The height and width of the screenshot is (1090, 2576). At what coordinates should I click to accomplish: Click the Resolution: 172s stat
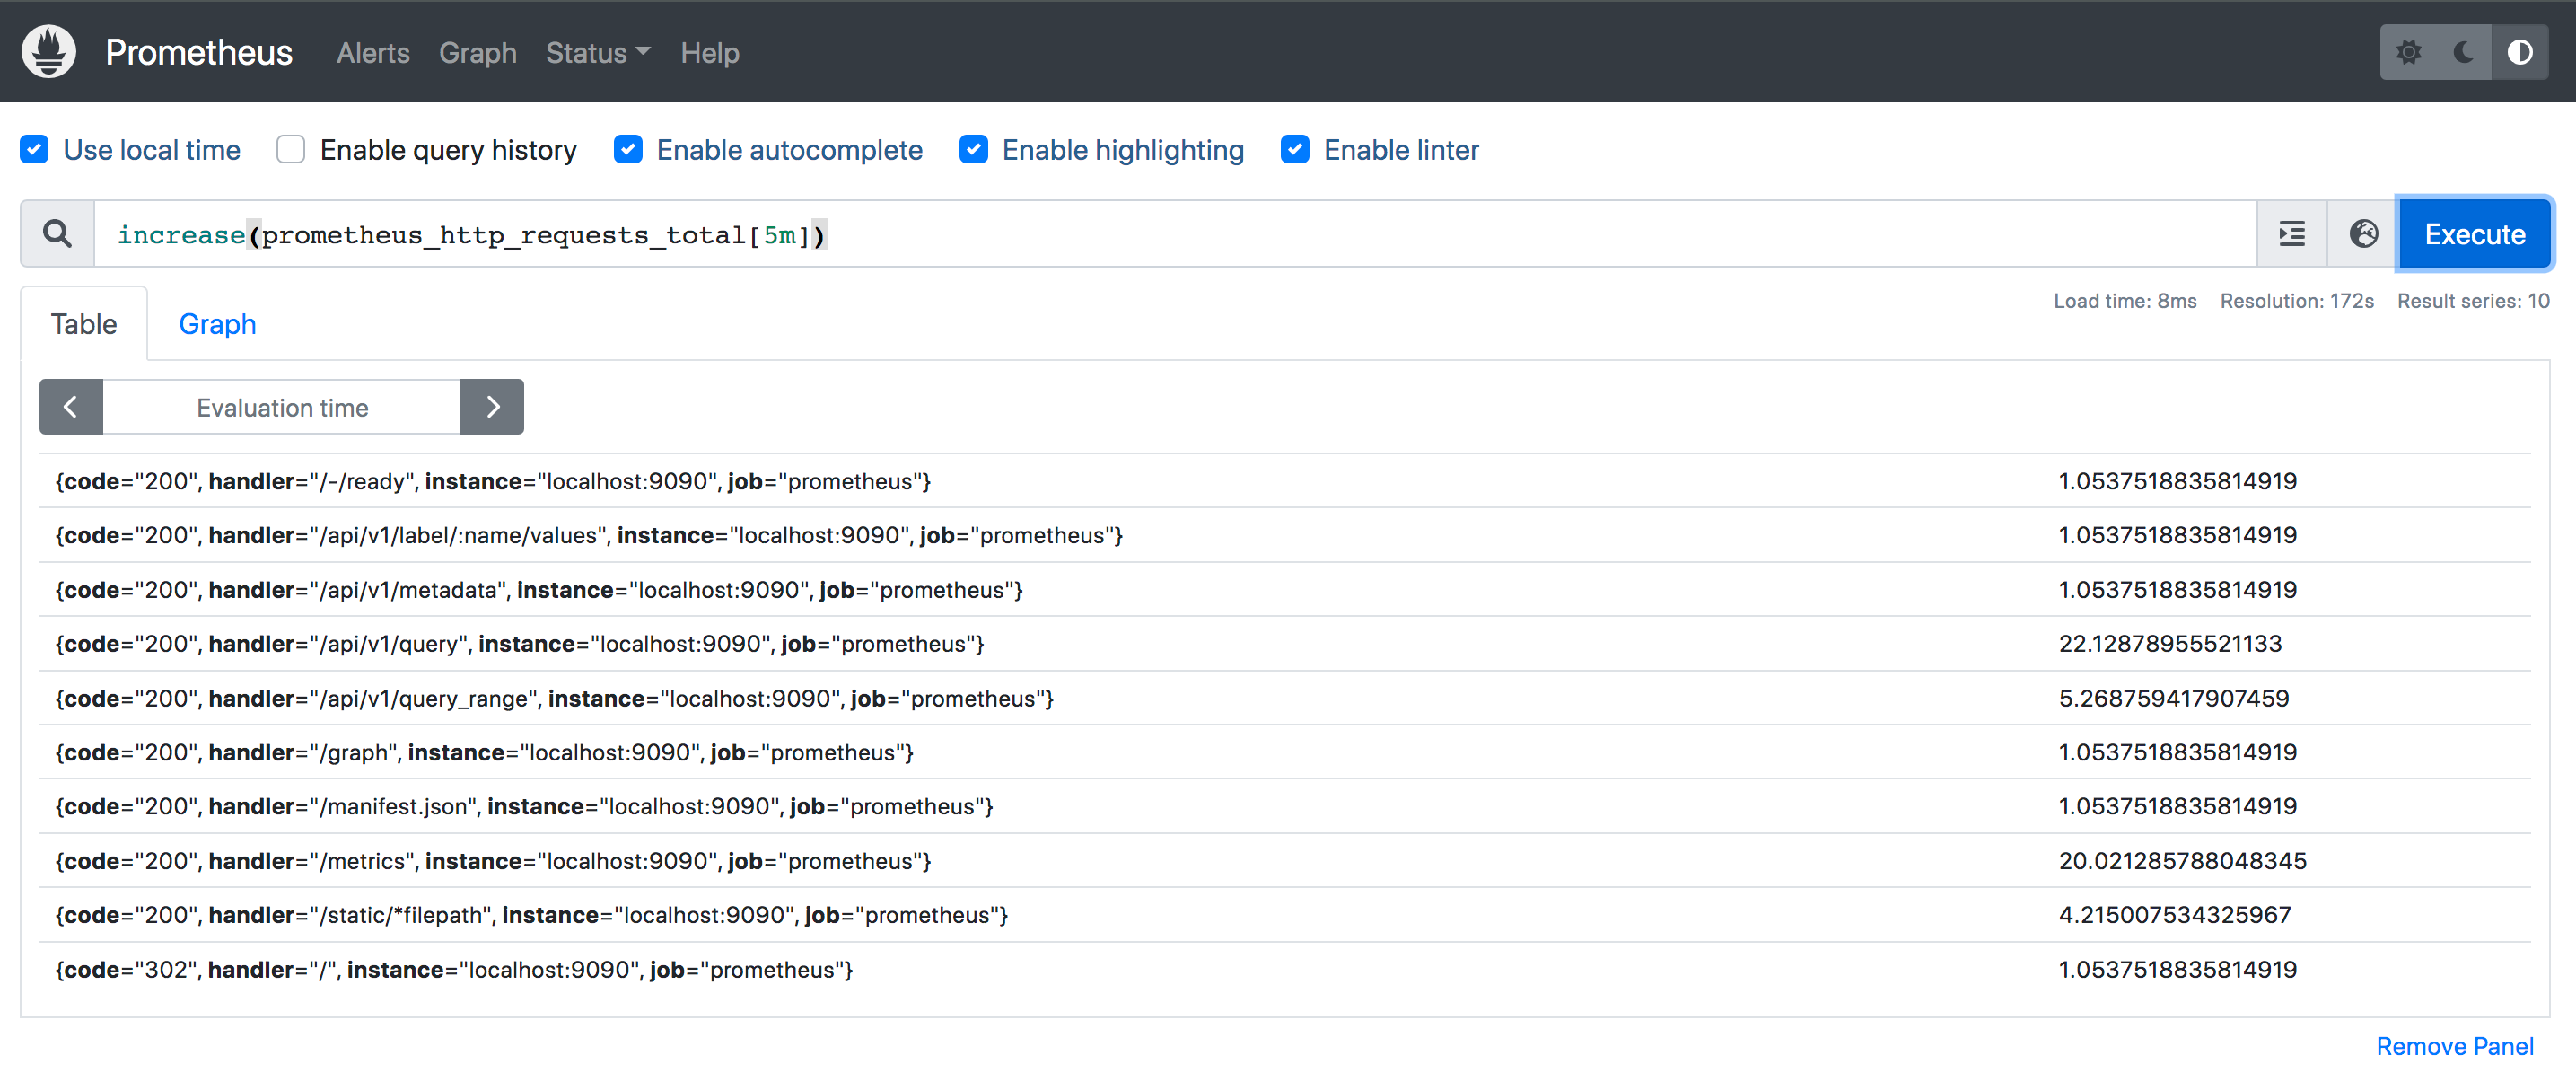(2296, 301)
